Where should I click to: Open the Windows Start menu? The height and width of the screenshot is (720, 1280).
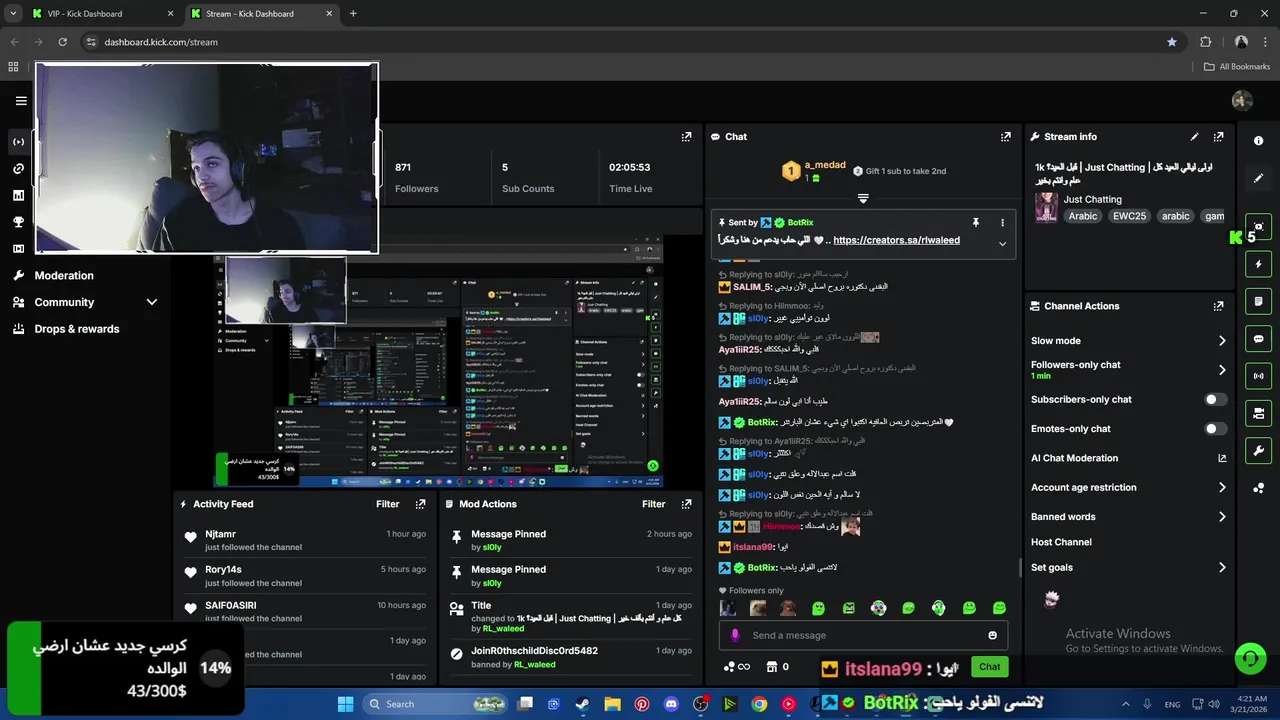(x=345, y=704)
